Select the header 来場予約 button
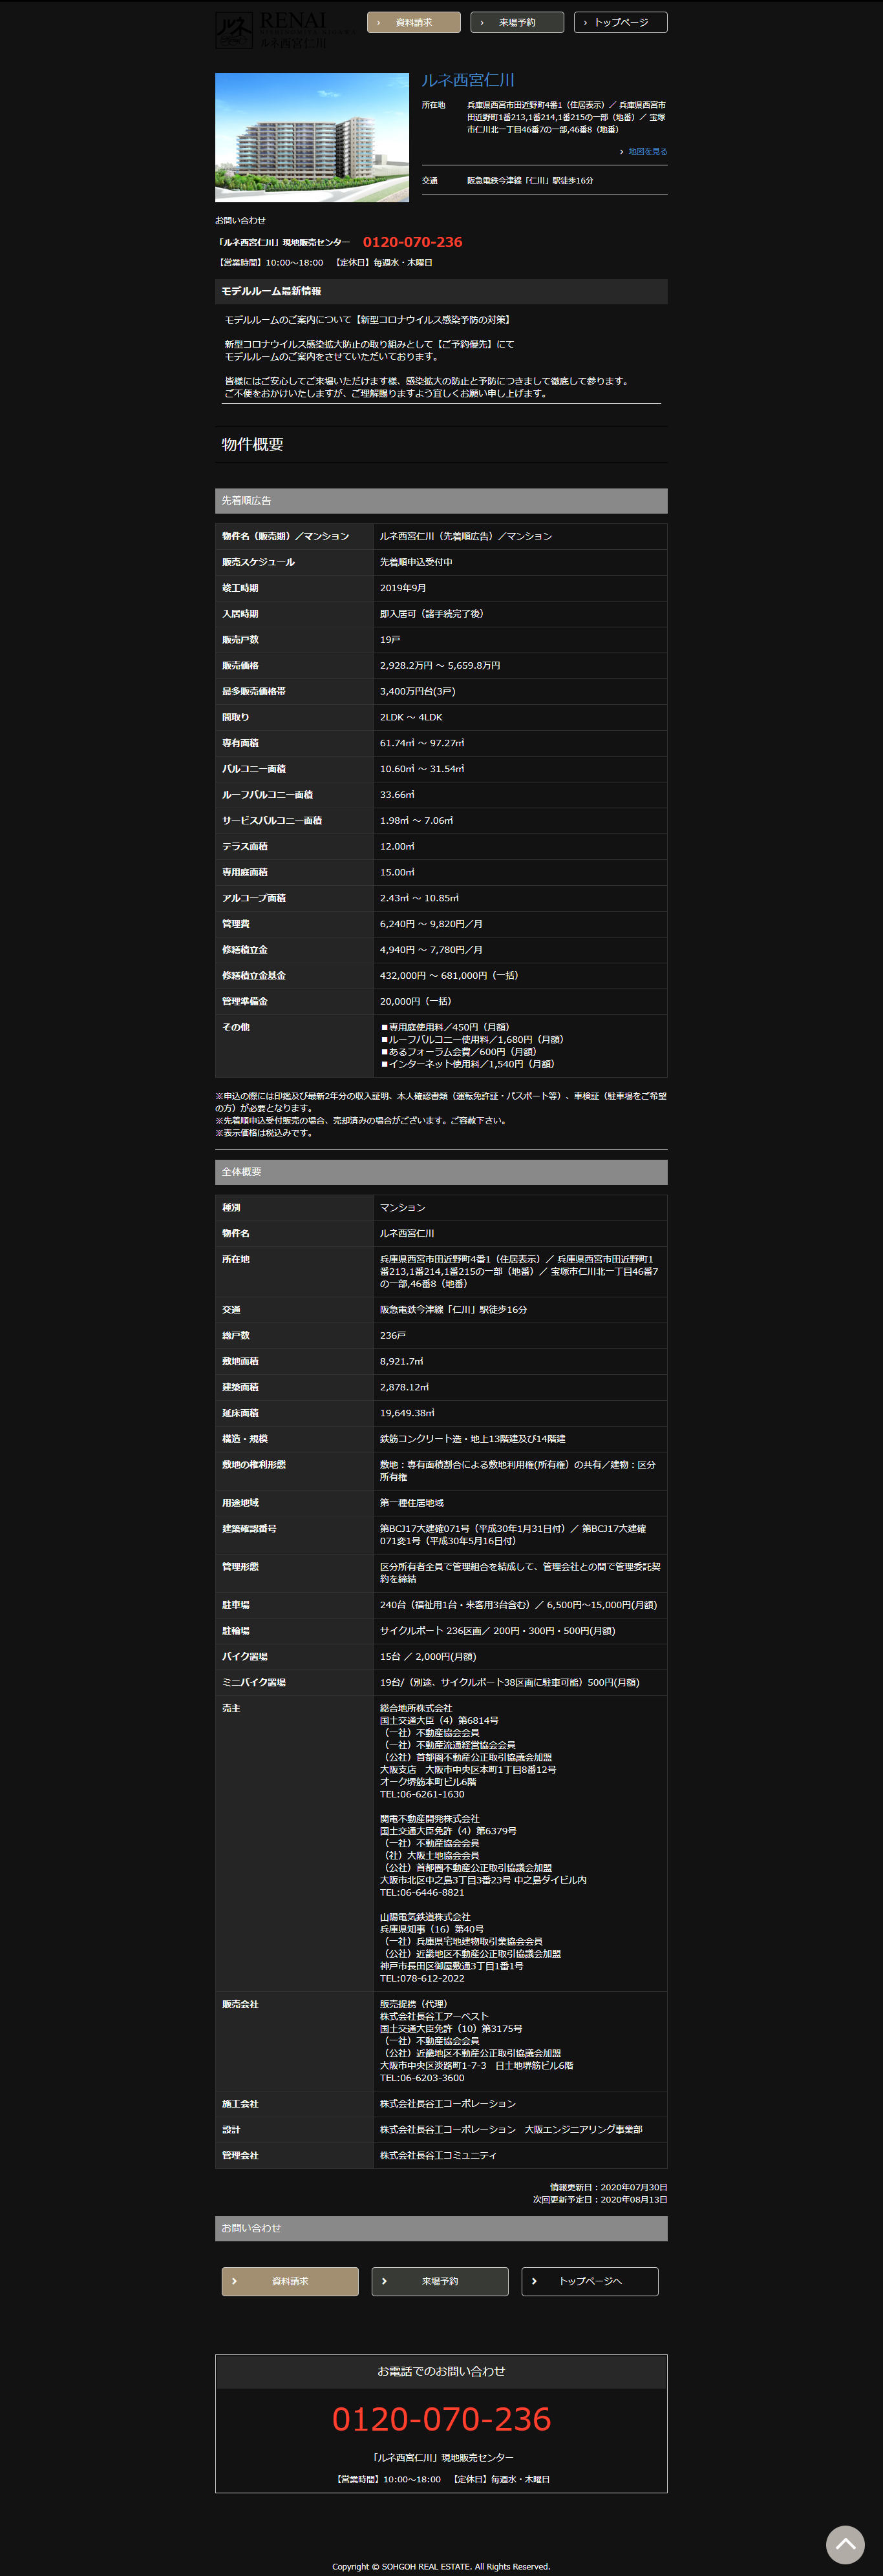Viewport: 883px width, 2576px height. (516, 22)
